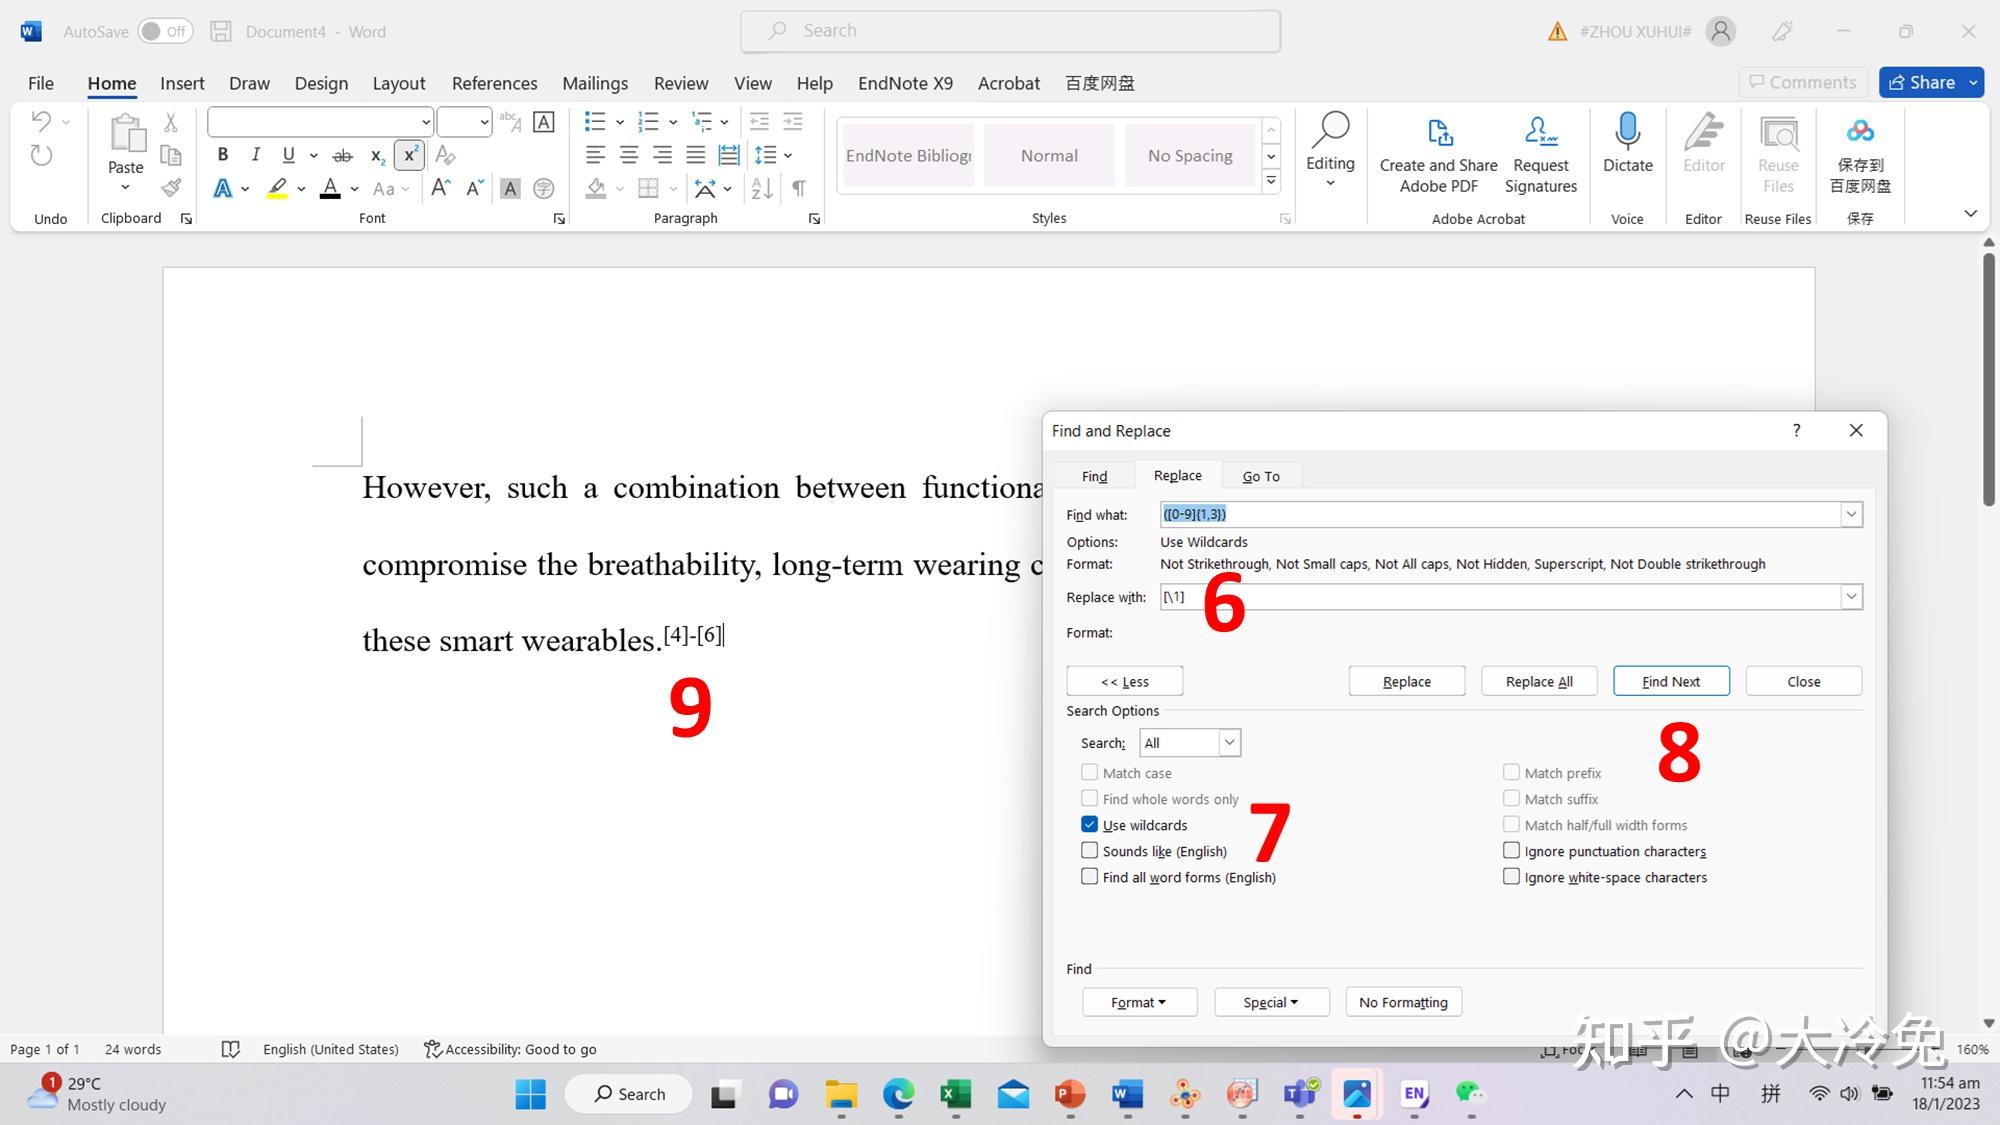Uncheck the Use wildcards checkbox
Screen dimensions: 2000x1125
(1090, 825)
